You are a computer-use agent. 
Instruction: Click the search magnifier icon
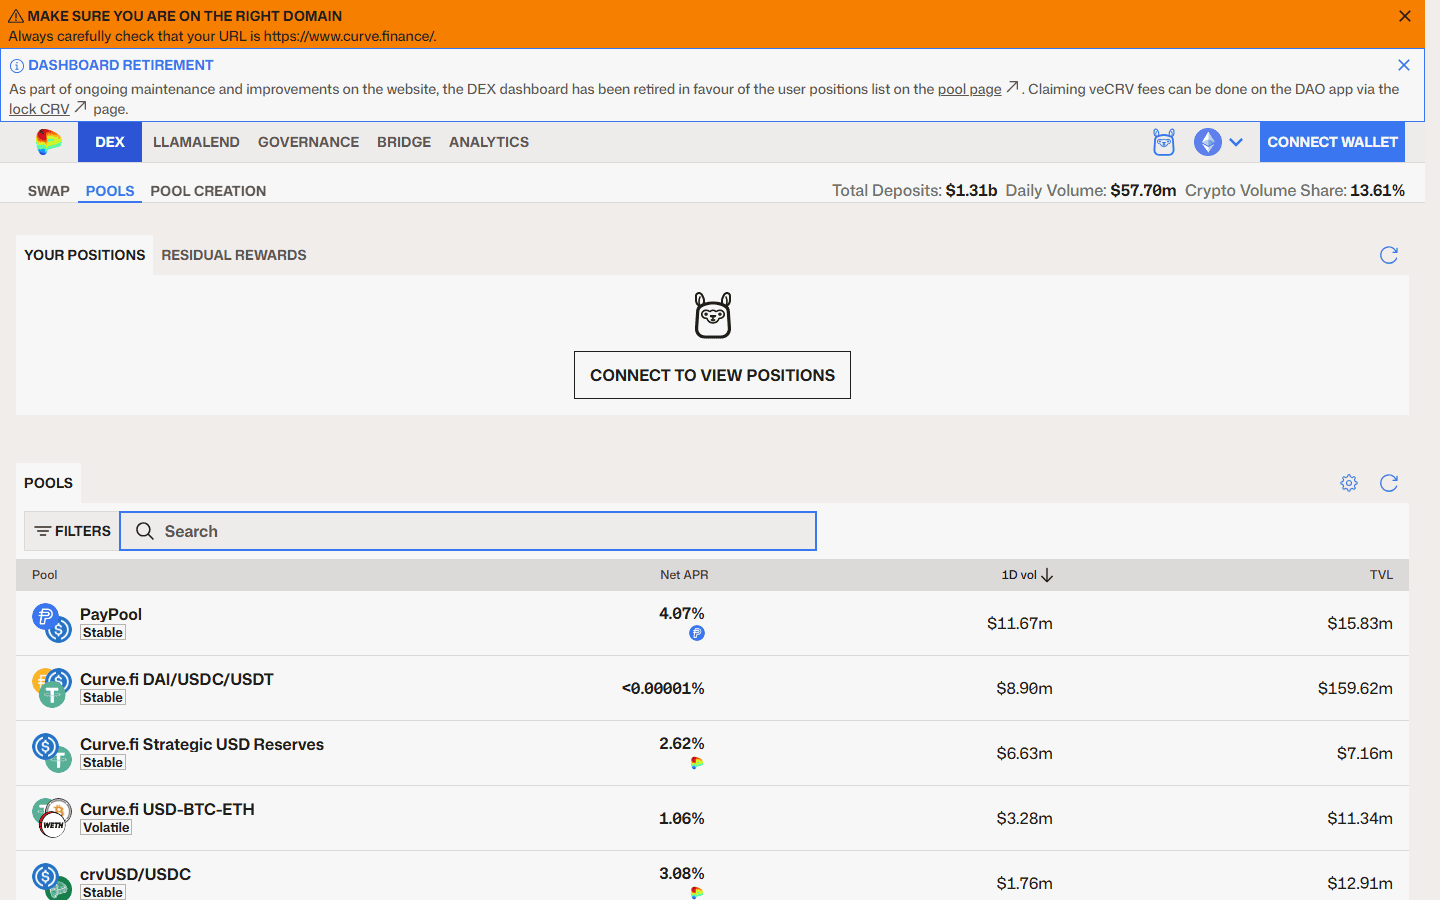(145, 531)
